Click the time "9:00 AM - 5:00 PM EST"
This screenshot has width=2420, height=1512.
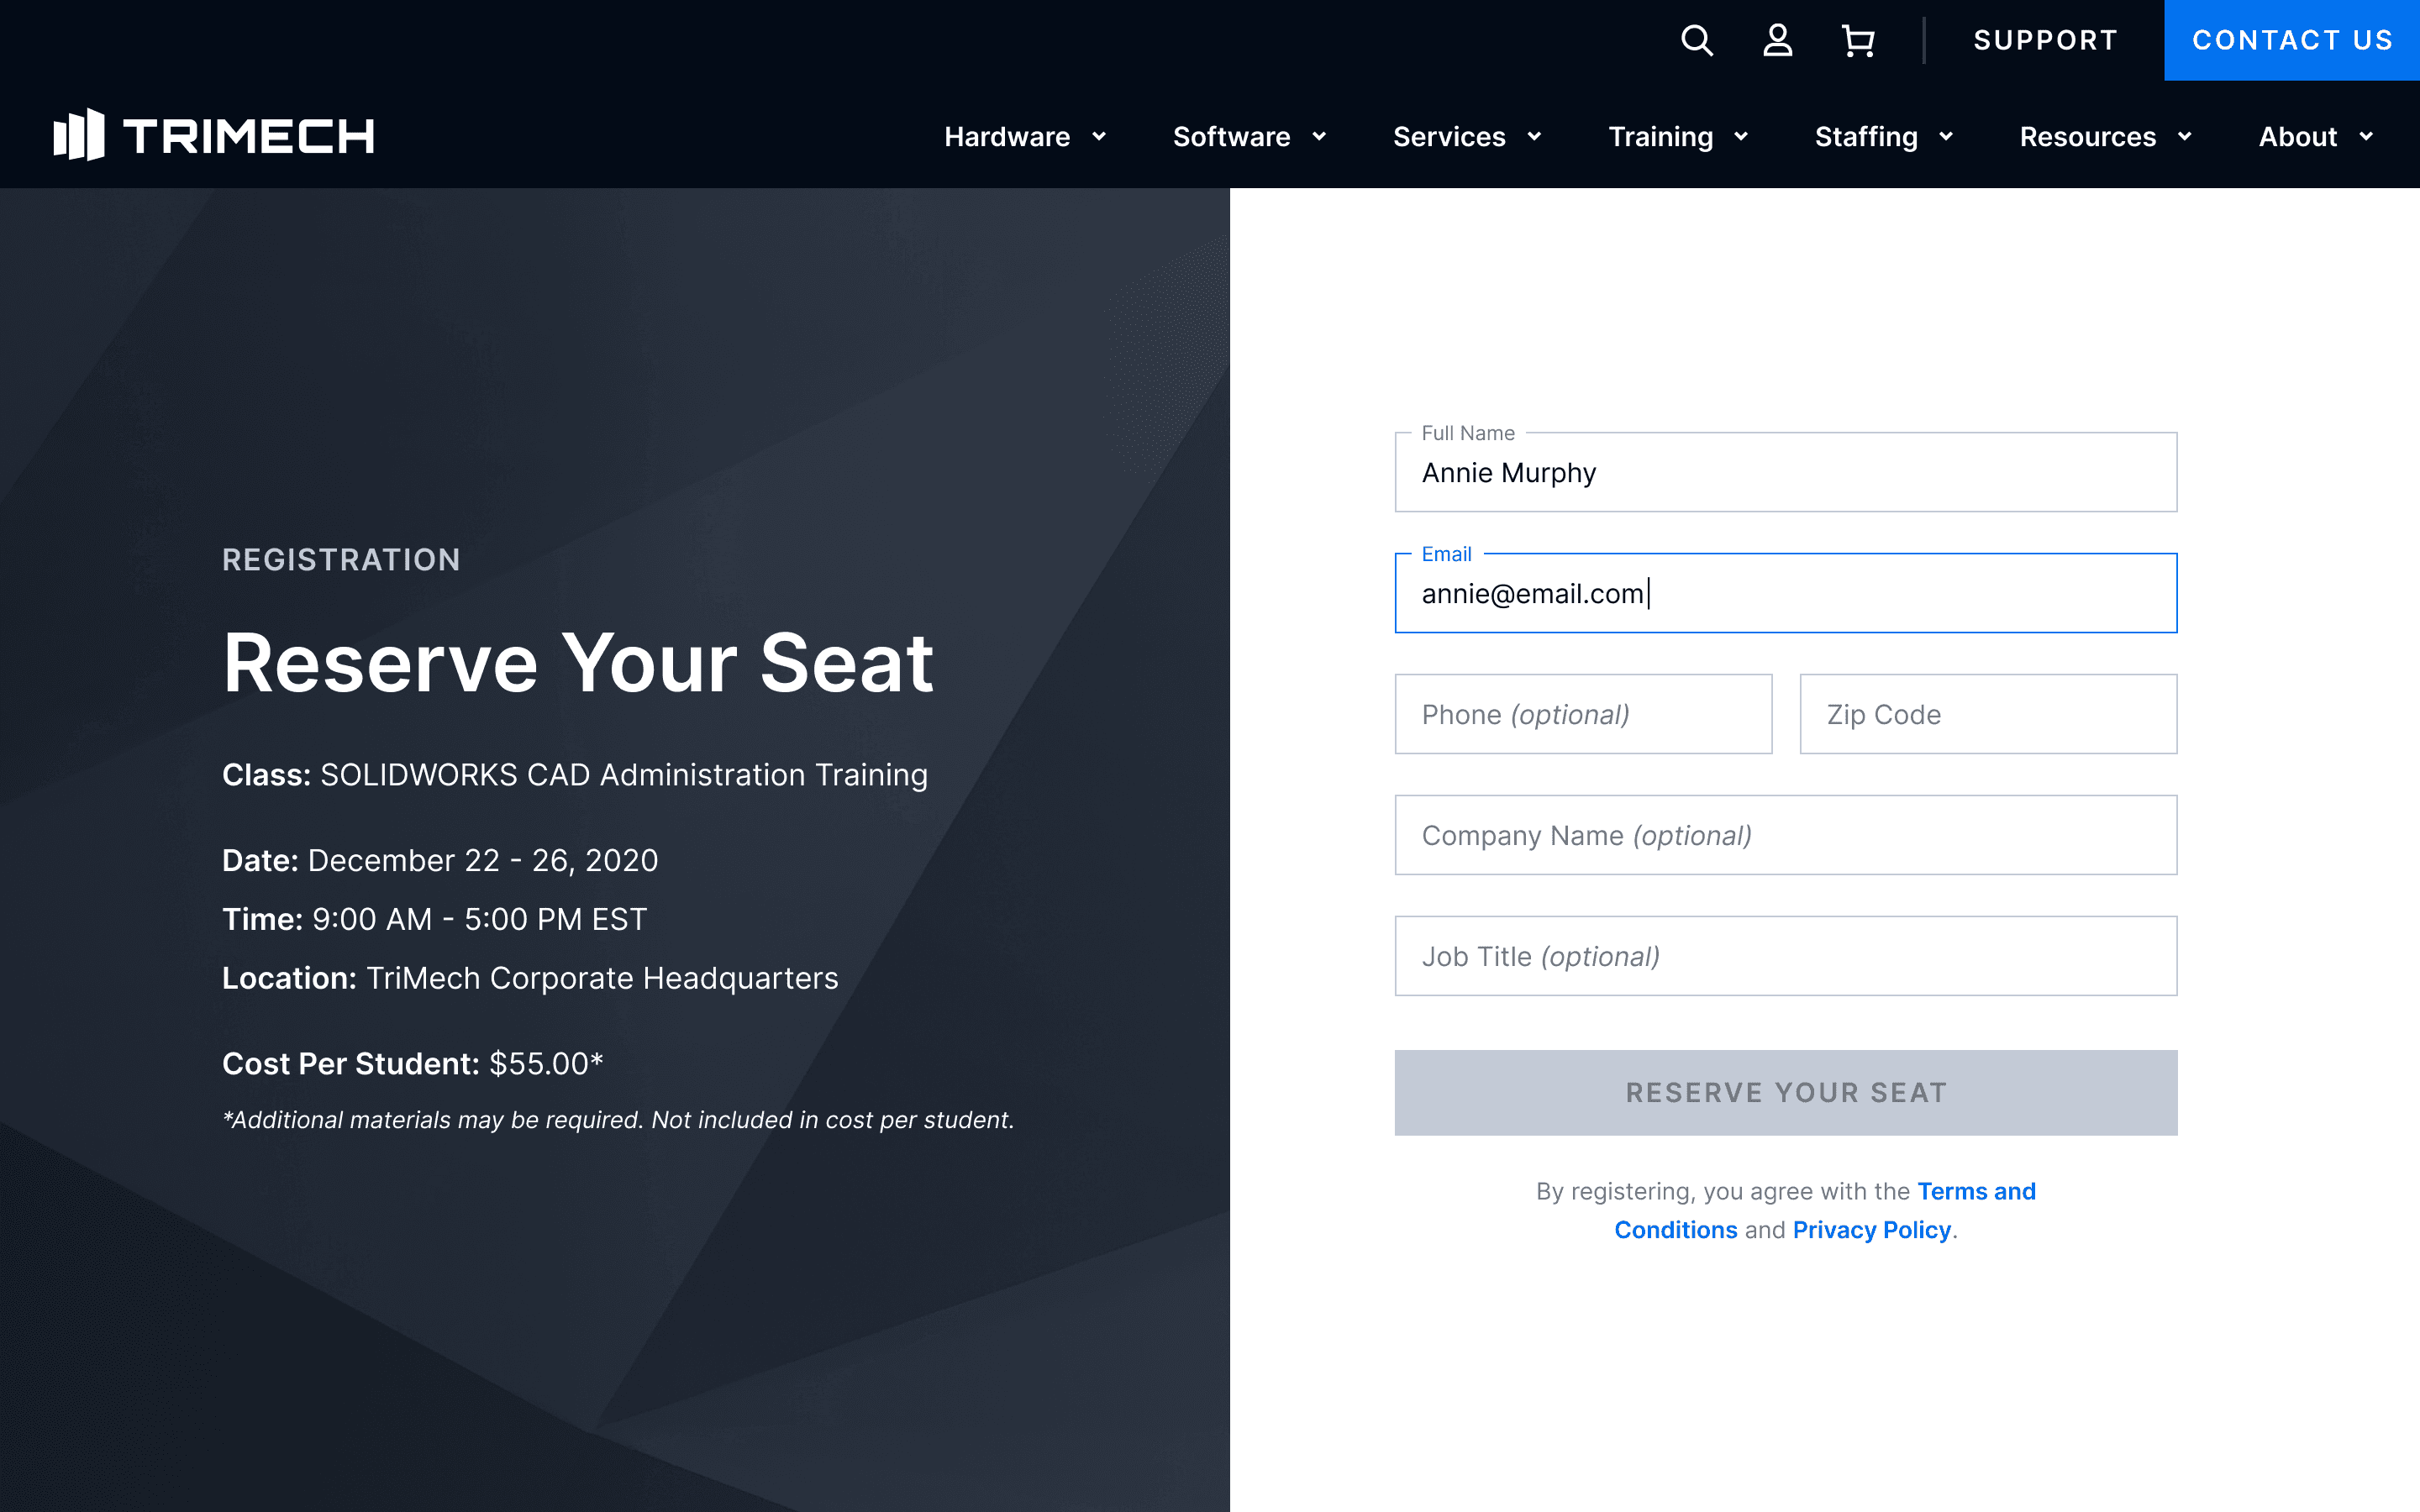pos(480,919)
